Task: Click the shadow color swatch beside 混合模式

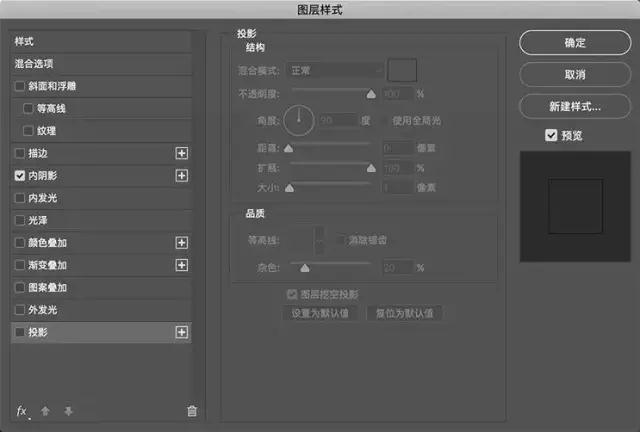Action: coord(402,71)
